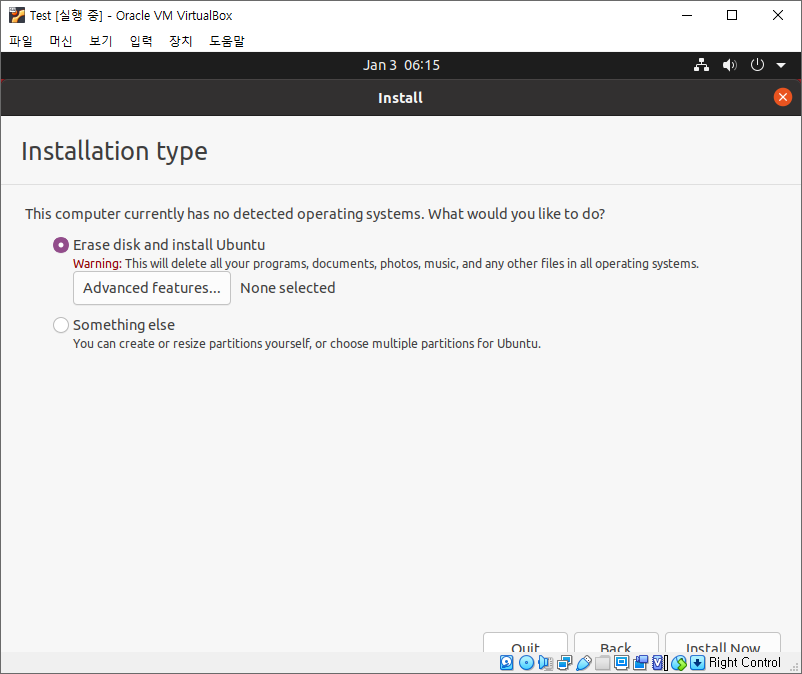Click the None selected label
Screen dimensions: 802x674
click(288, 288)
